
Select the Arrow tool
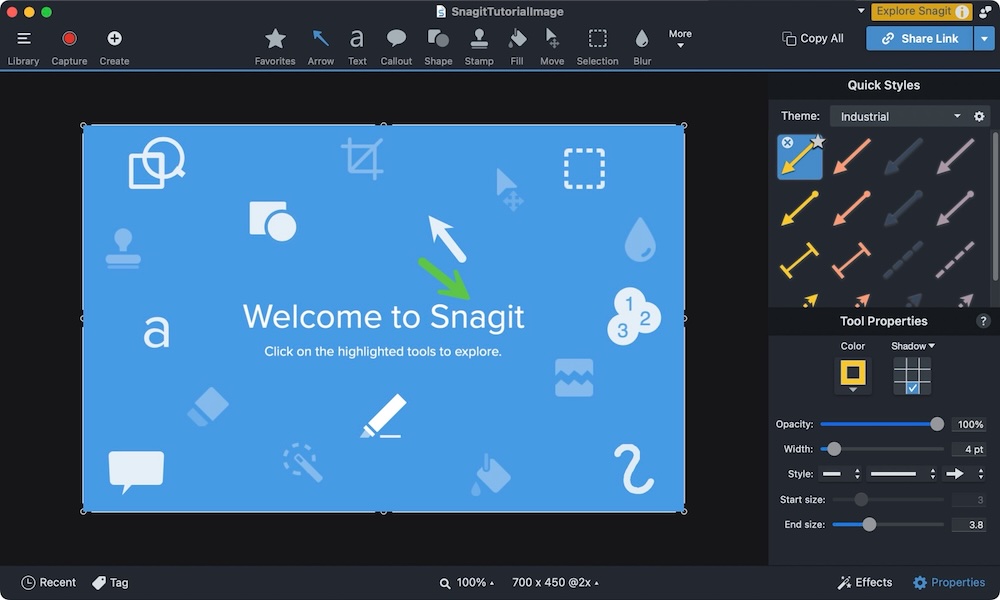[x=321, y=48]
